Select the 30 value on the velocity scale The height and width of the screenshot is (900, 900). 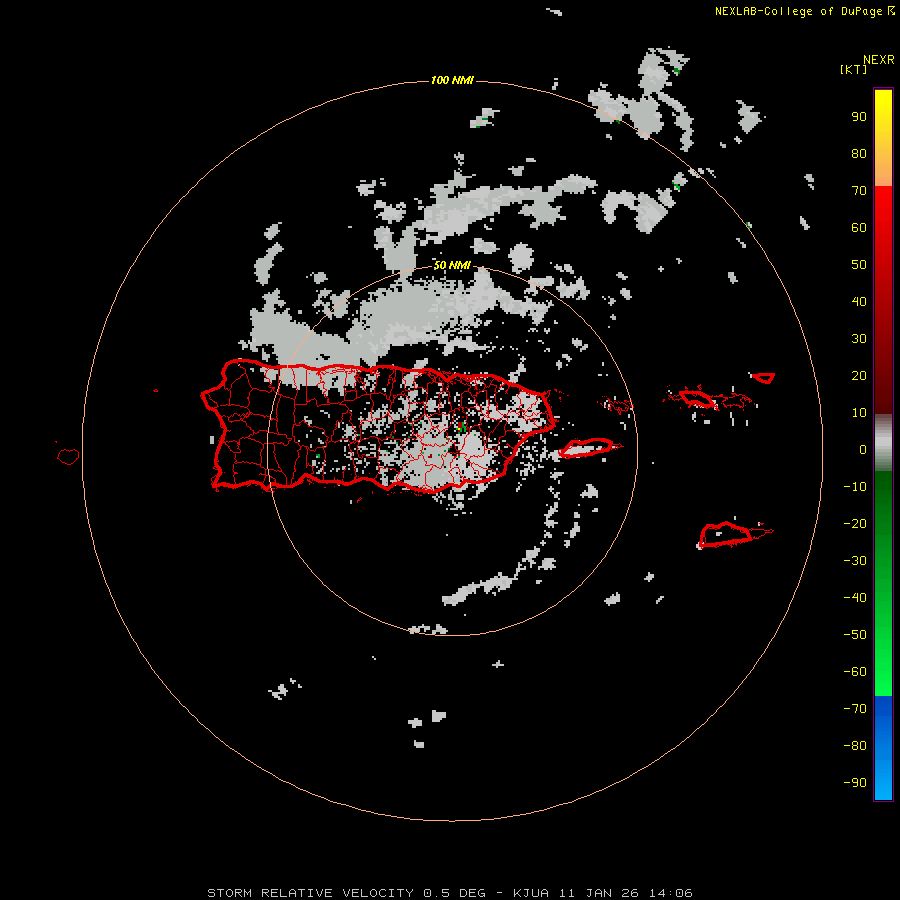click(859, 339)
